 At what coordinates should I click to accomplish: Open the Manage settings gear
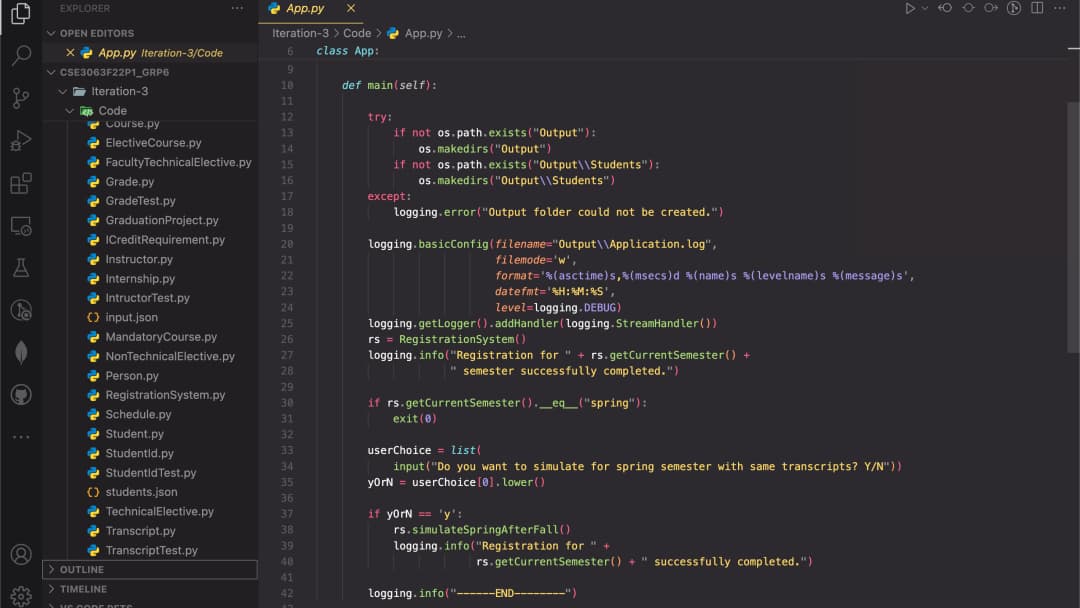(22, 593)
